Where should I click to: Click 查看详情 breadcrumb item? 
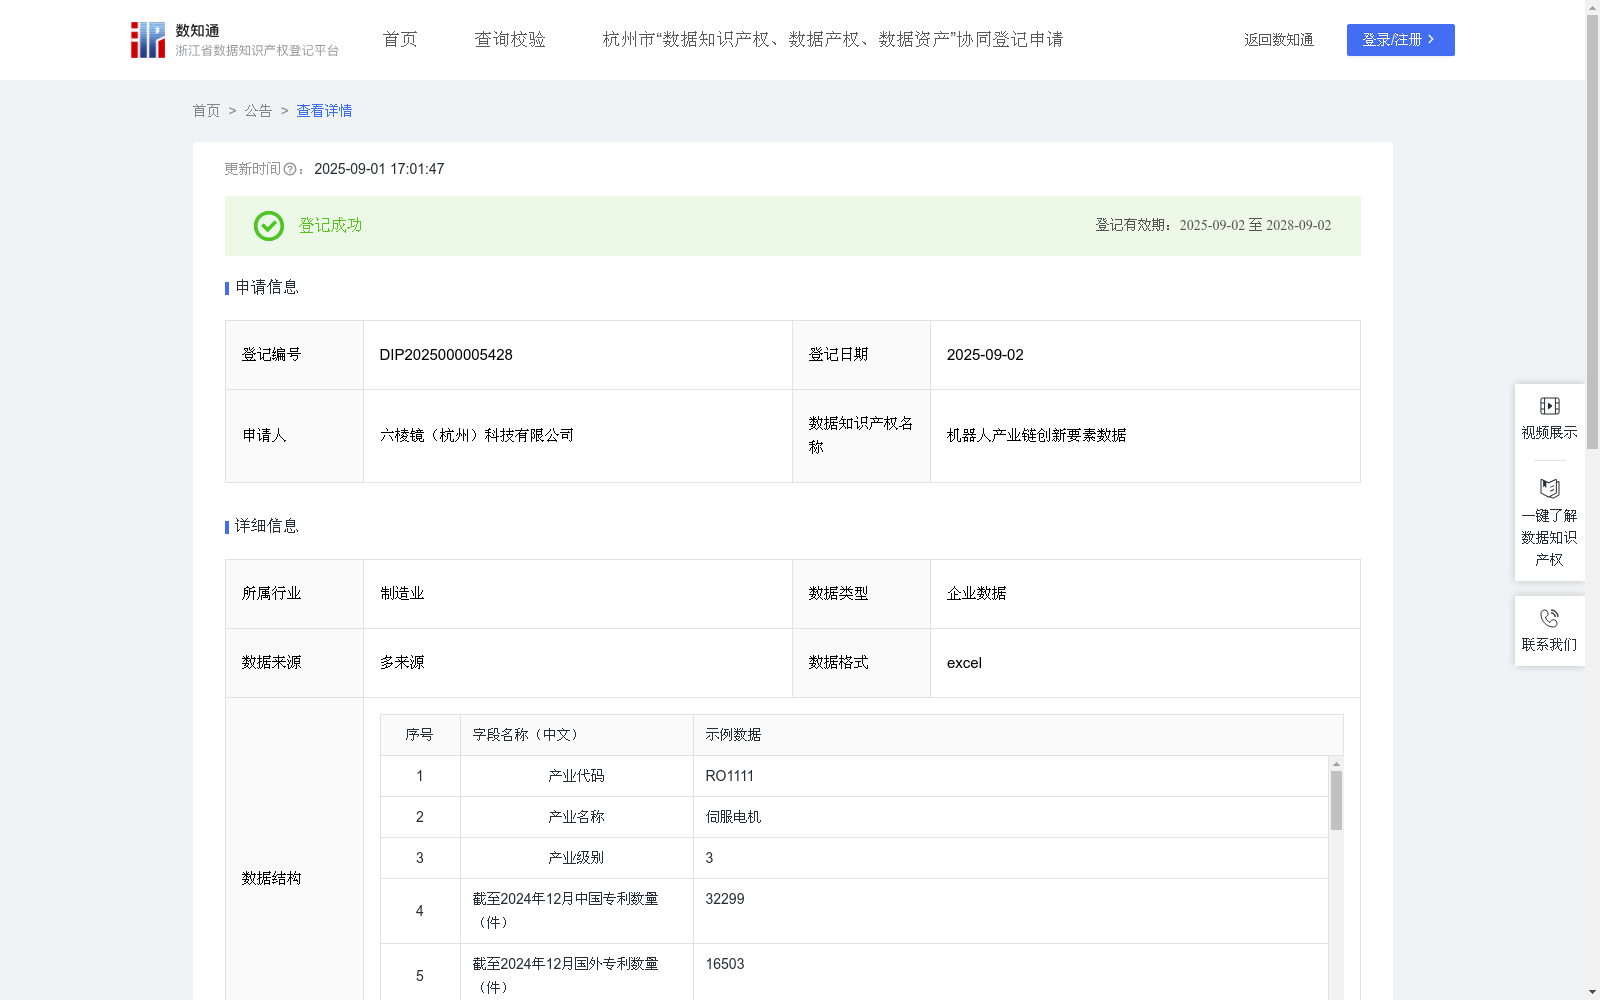click(324, 111)
